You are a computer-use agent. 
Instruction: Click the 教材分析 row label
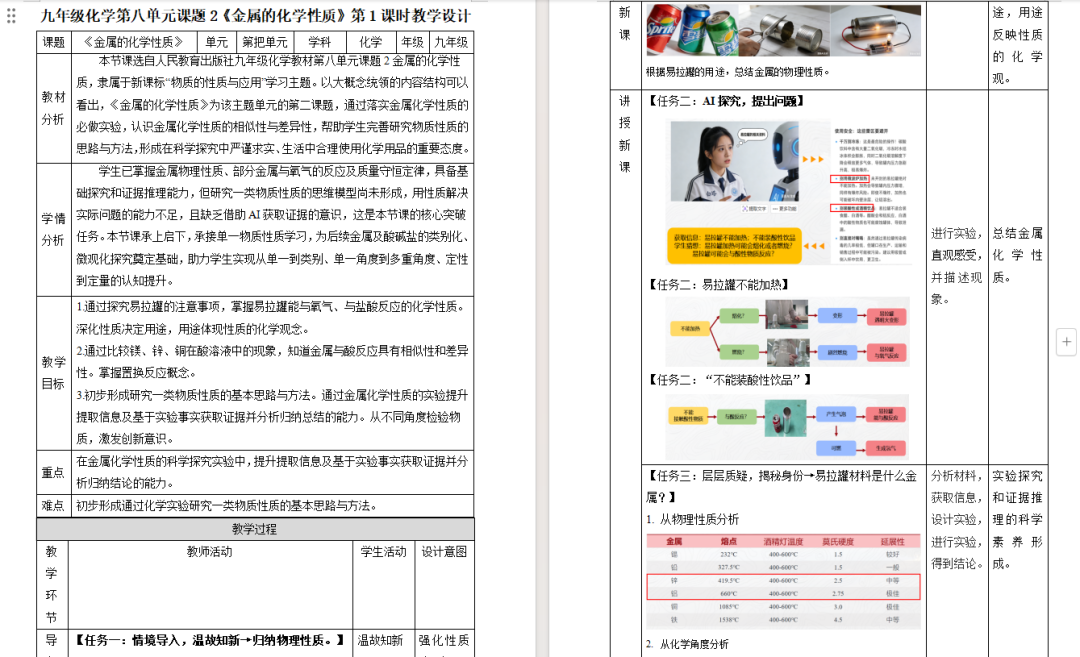pyautogui.click(x=53, y=108)
